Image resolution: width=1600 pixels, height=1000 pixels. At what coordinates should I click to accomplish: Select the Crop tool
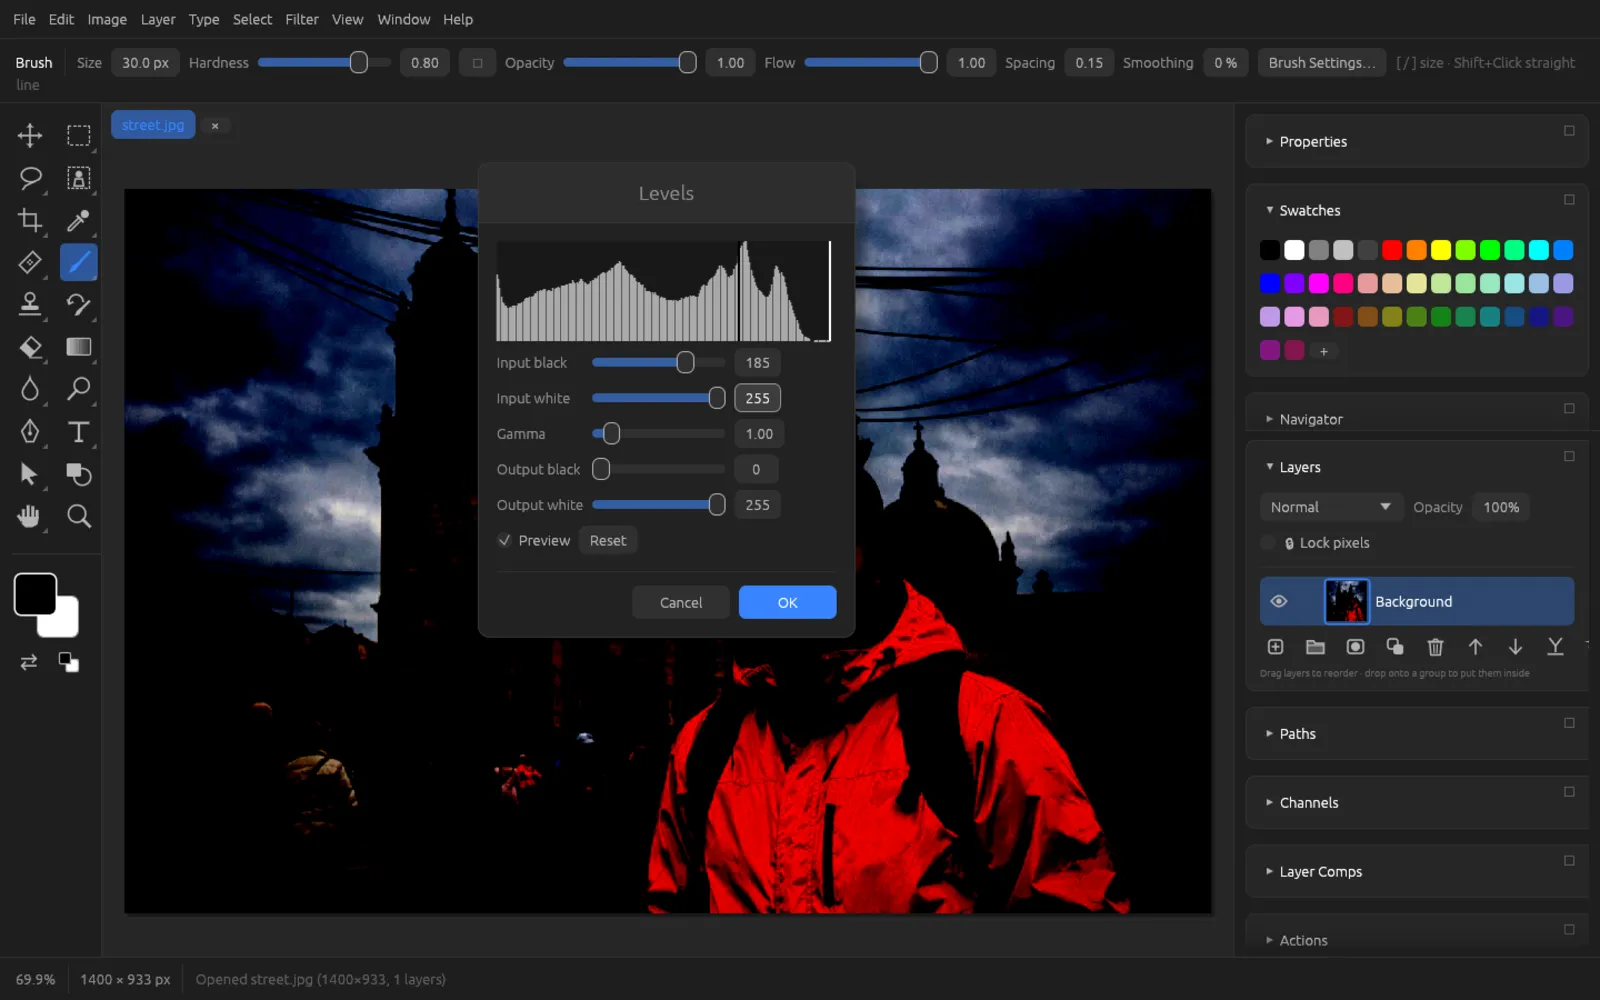(30, 220)
